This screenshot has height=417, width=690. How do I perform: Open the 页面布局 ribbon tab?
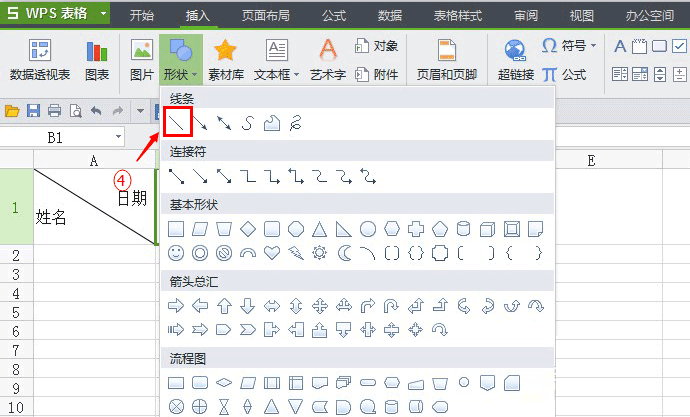click(x=266, y=16)
